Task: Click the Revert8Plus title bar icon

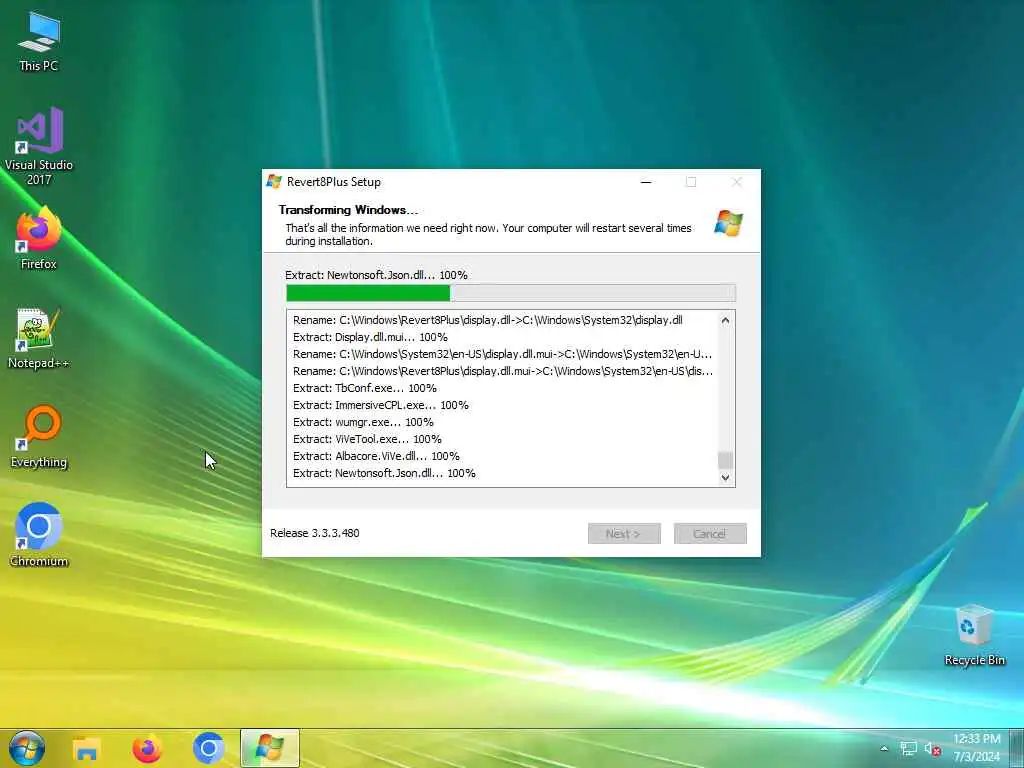Action: [274, 182]
